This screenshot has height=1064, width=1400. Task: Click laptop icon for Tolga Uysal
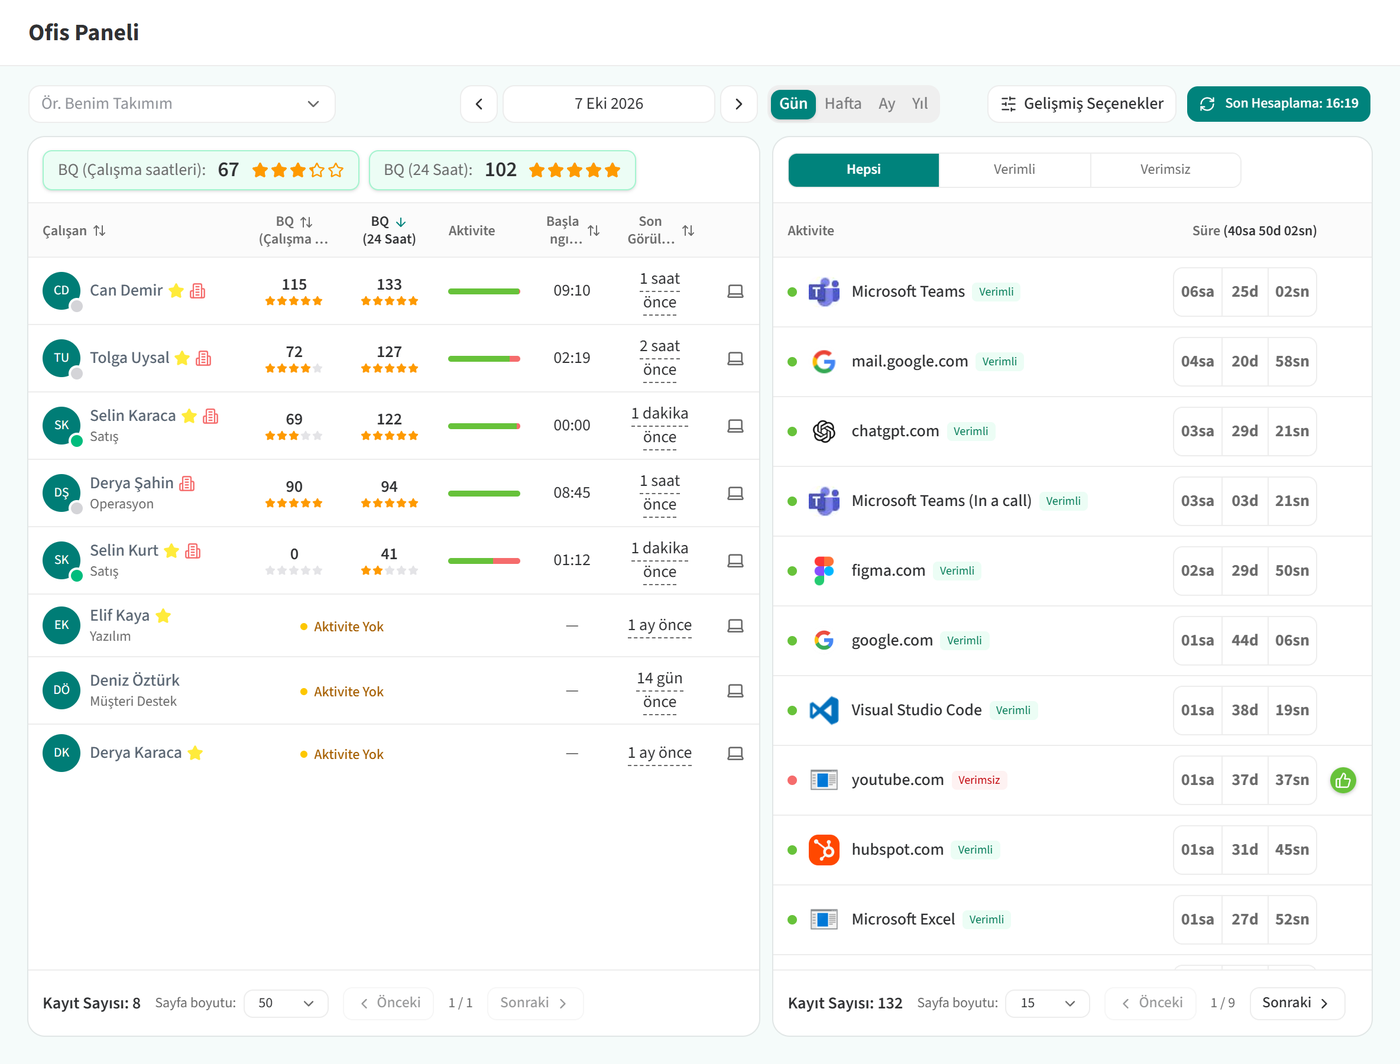click(735, 358)
